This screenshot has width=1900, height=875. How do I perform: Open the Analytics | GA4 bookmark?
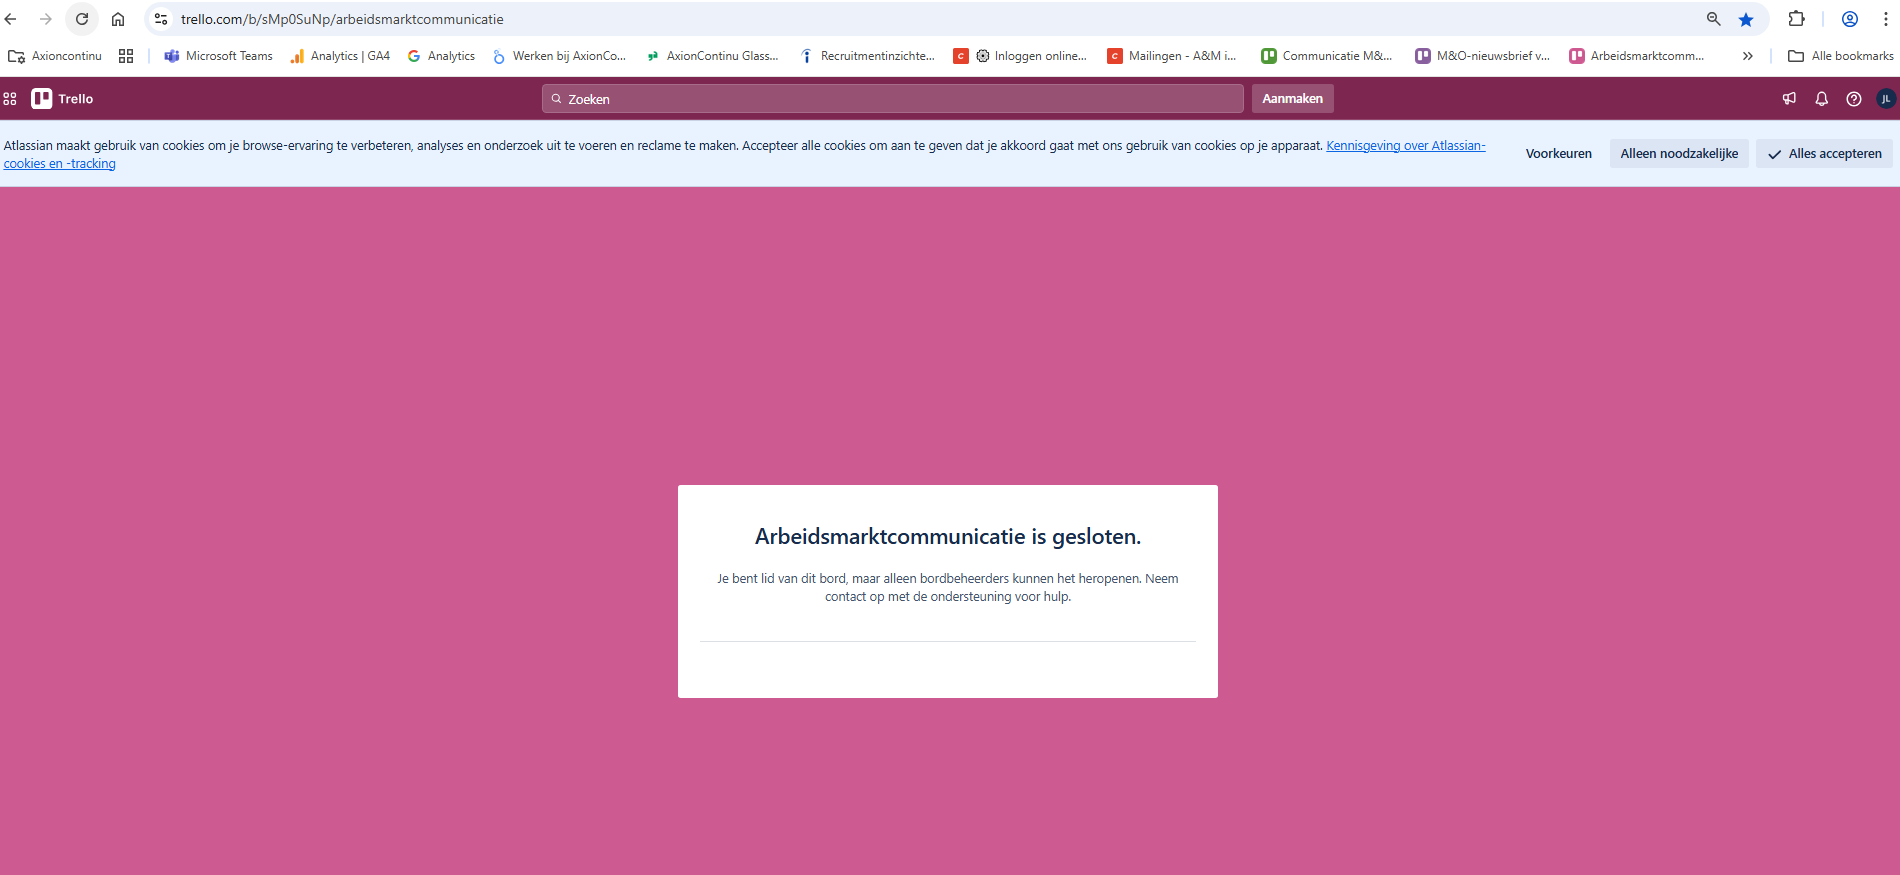pos(340,56)
